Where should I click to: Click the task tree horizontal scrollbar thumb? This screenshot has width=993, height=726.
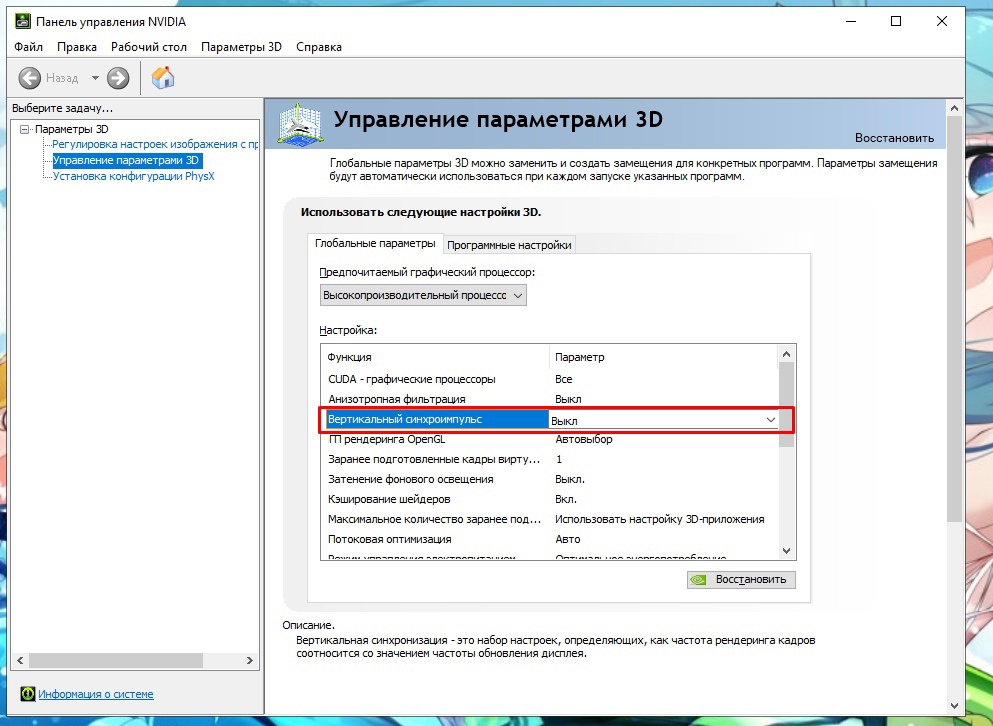point(115,660)
